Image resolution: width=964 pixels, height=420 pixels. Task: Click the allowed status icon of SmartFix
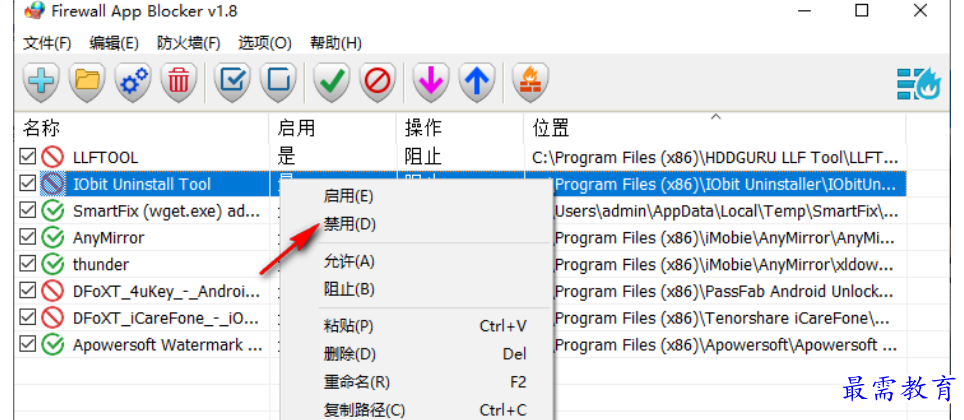point(53,211)
